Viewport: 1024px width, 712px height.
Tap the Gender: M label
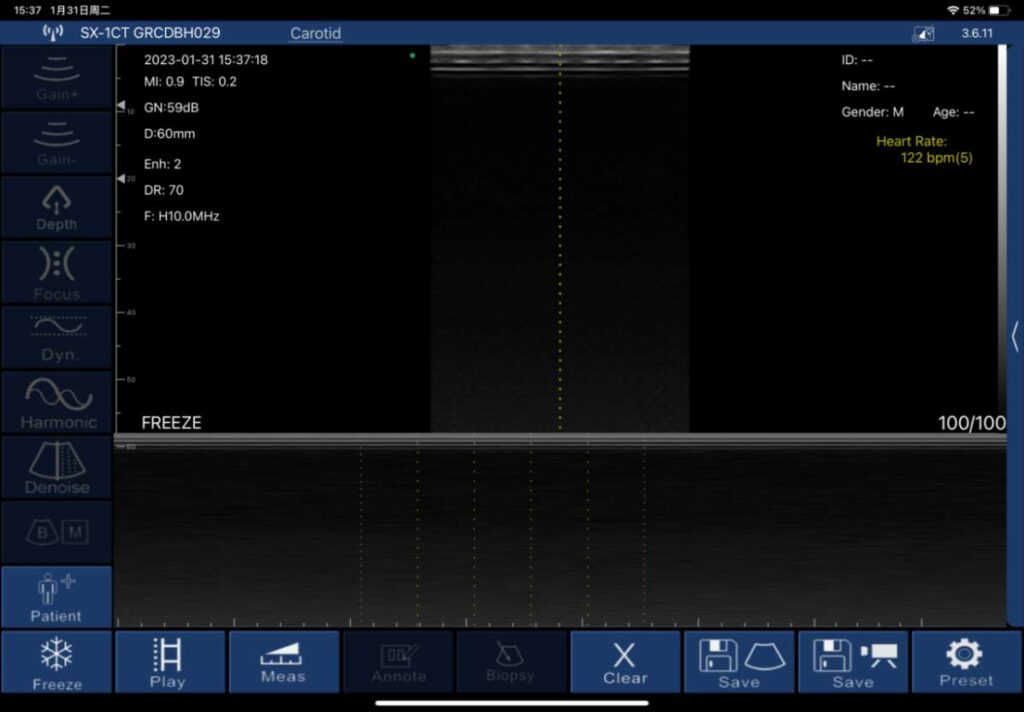(x=872, y=112)
